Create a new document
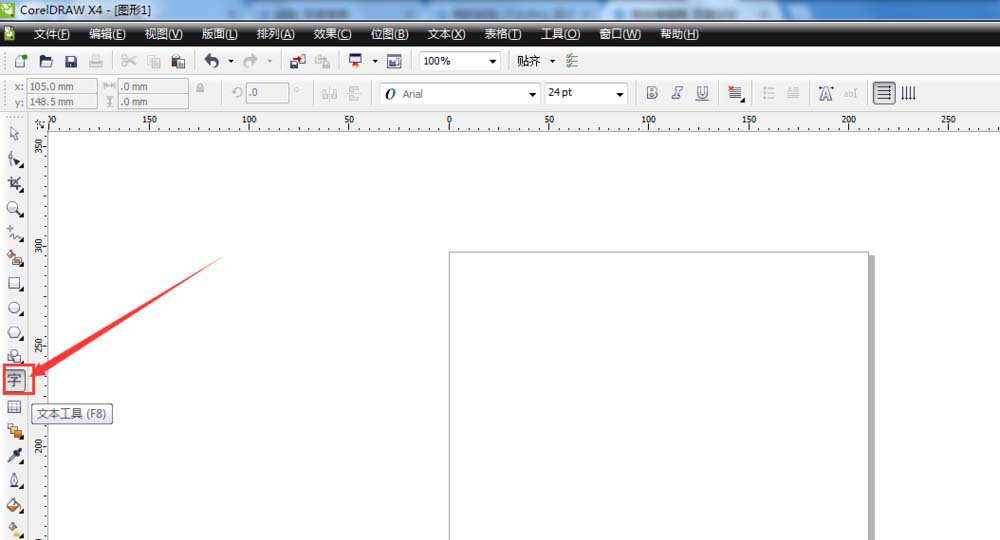The width and height of the screenshot is (1000, 540). point(21,61)
